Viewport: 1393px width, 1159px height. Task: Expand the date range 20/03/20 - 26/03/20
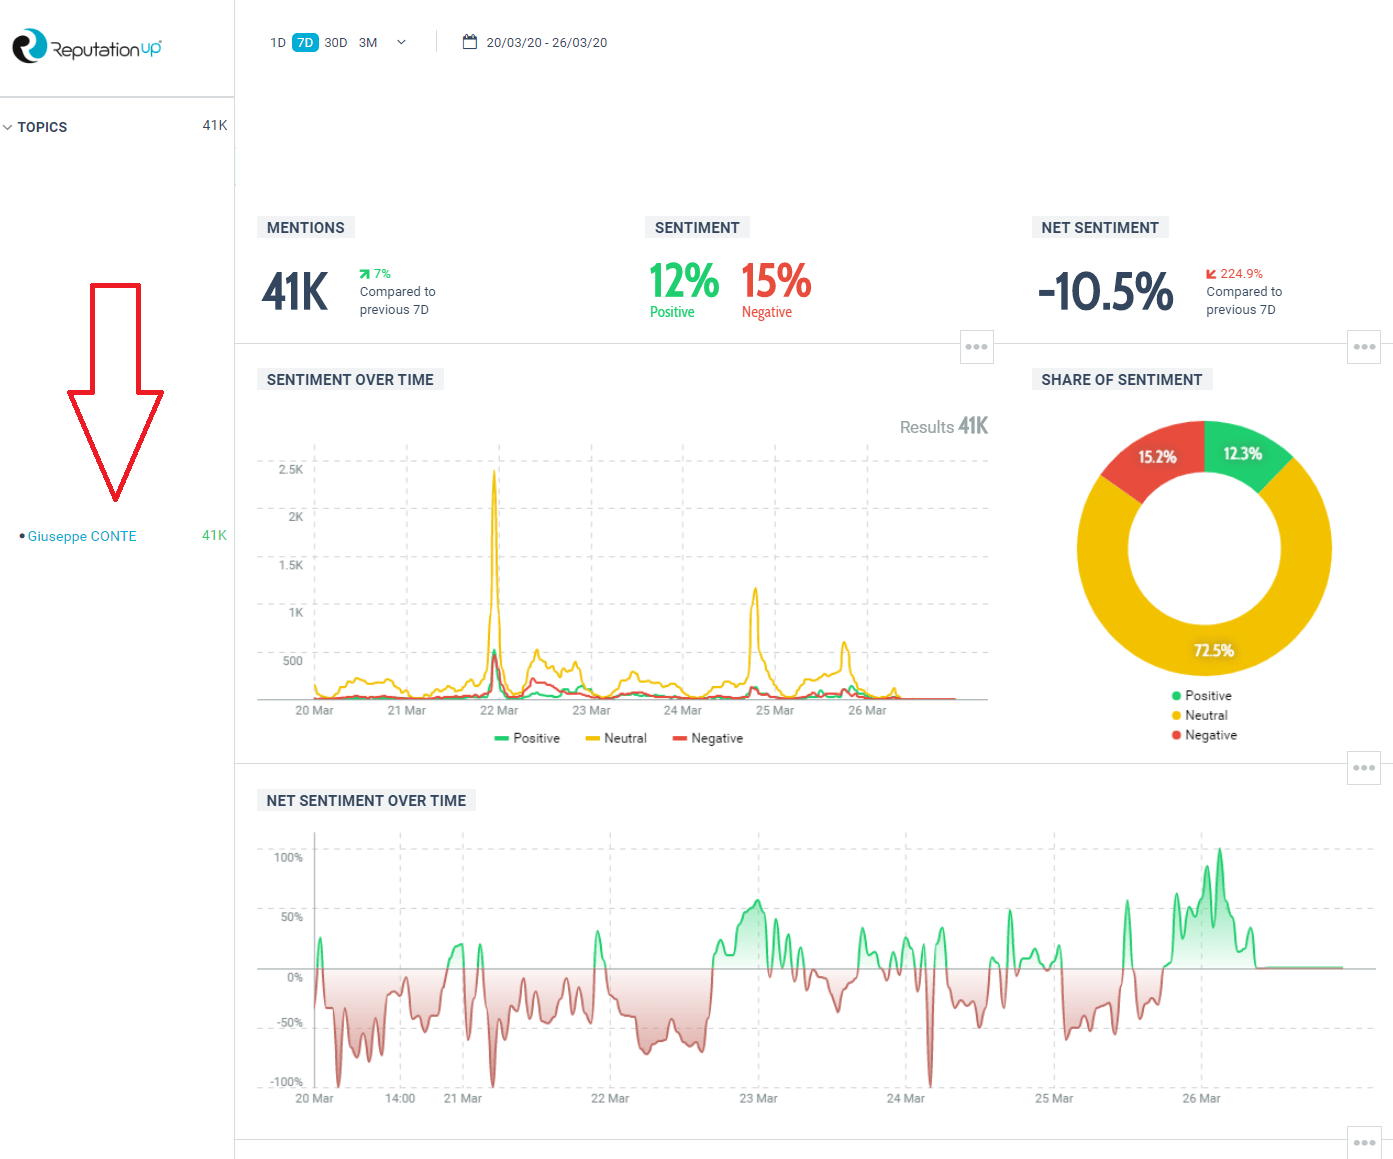coord(546,42)
